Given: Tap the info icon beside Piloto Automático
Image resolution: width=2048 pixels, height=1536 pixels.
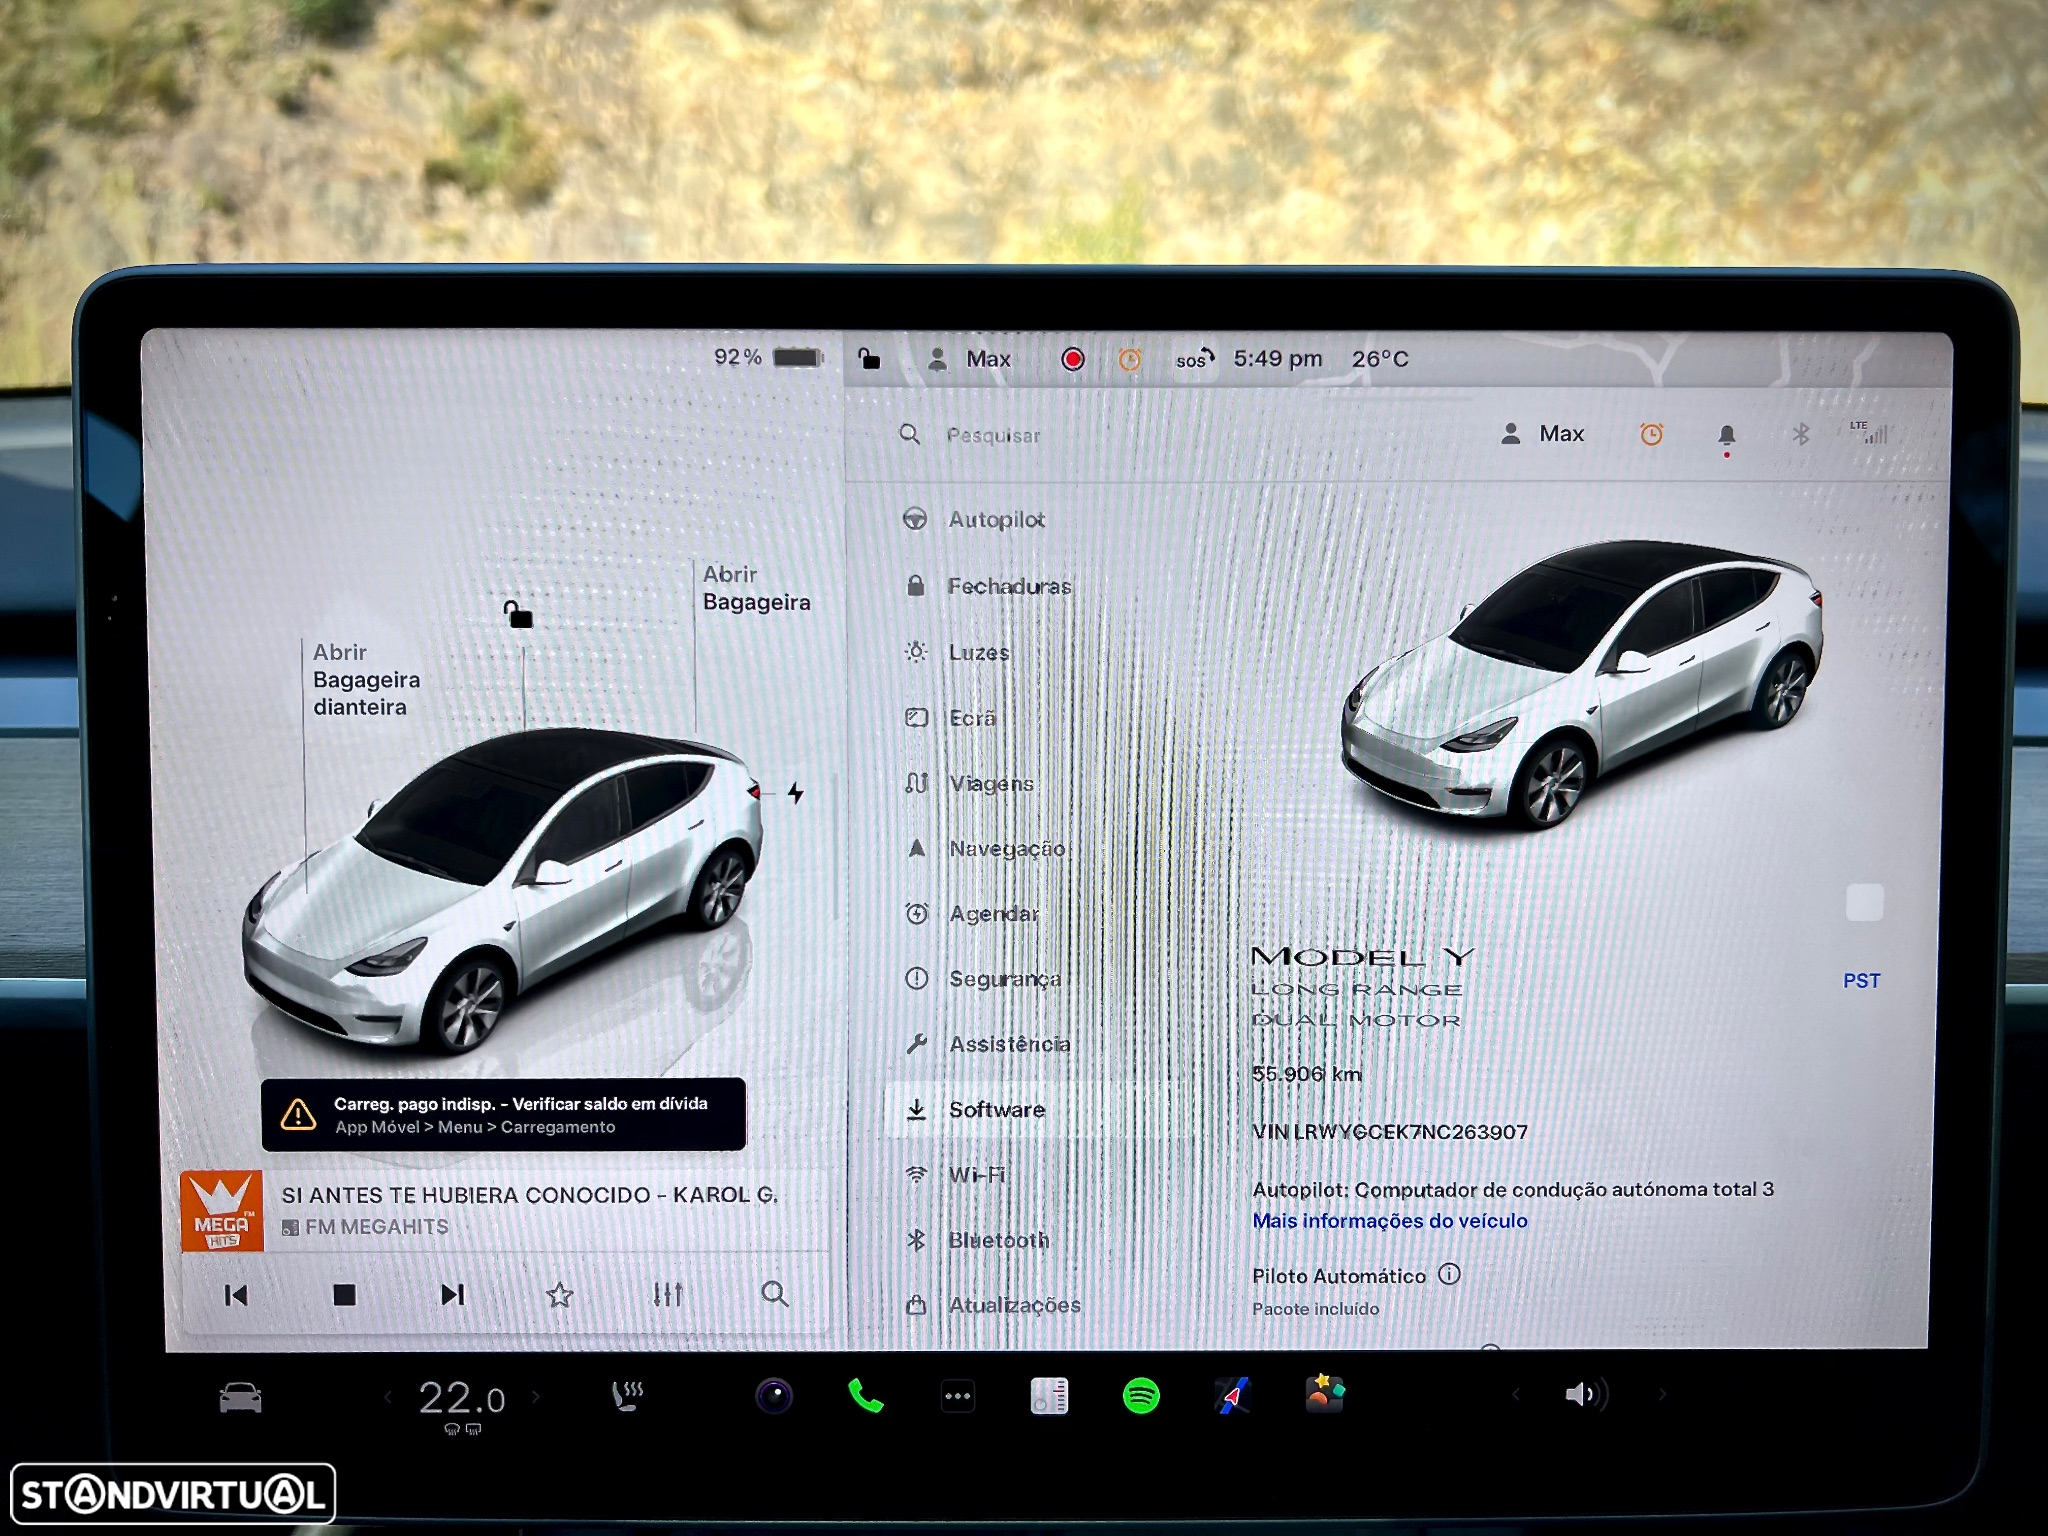Looking at the screenshot, I should 1449,1274.
